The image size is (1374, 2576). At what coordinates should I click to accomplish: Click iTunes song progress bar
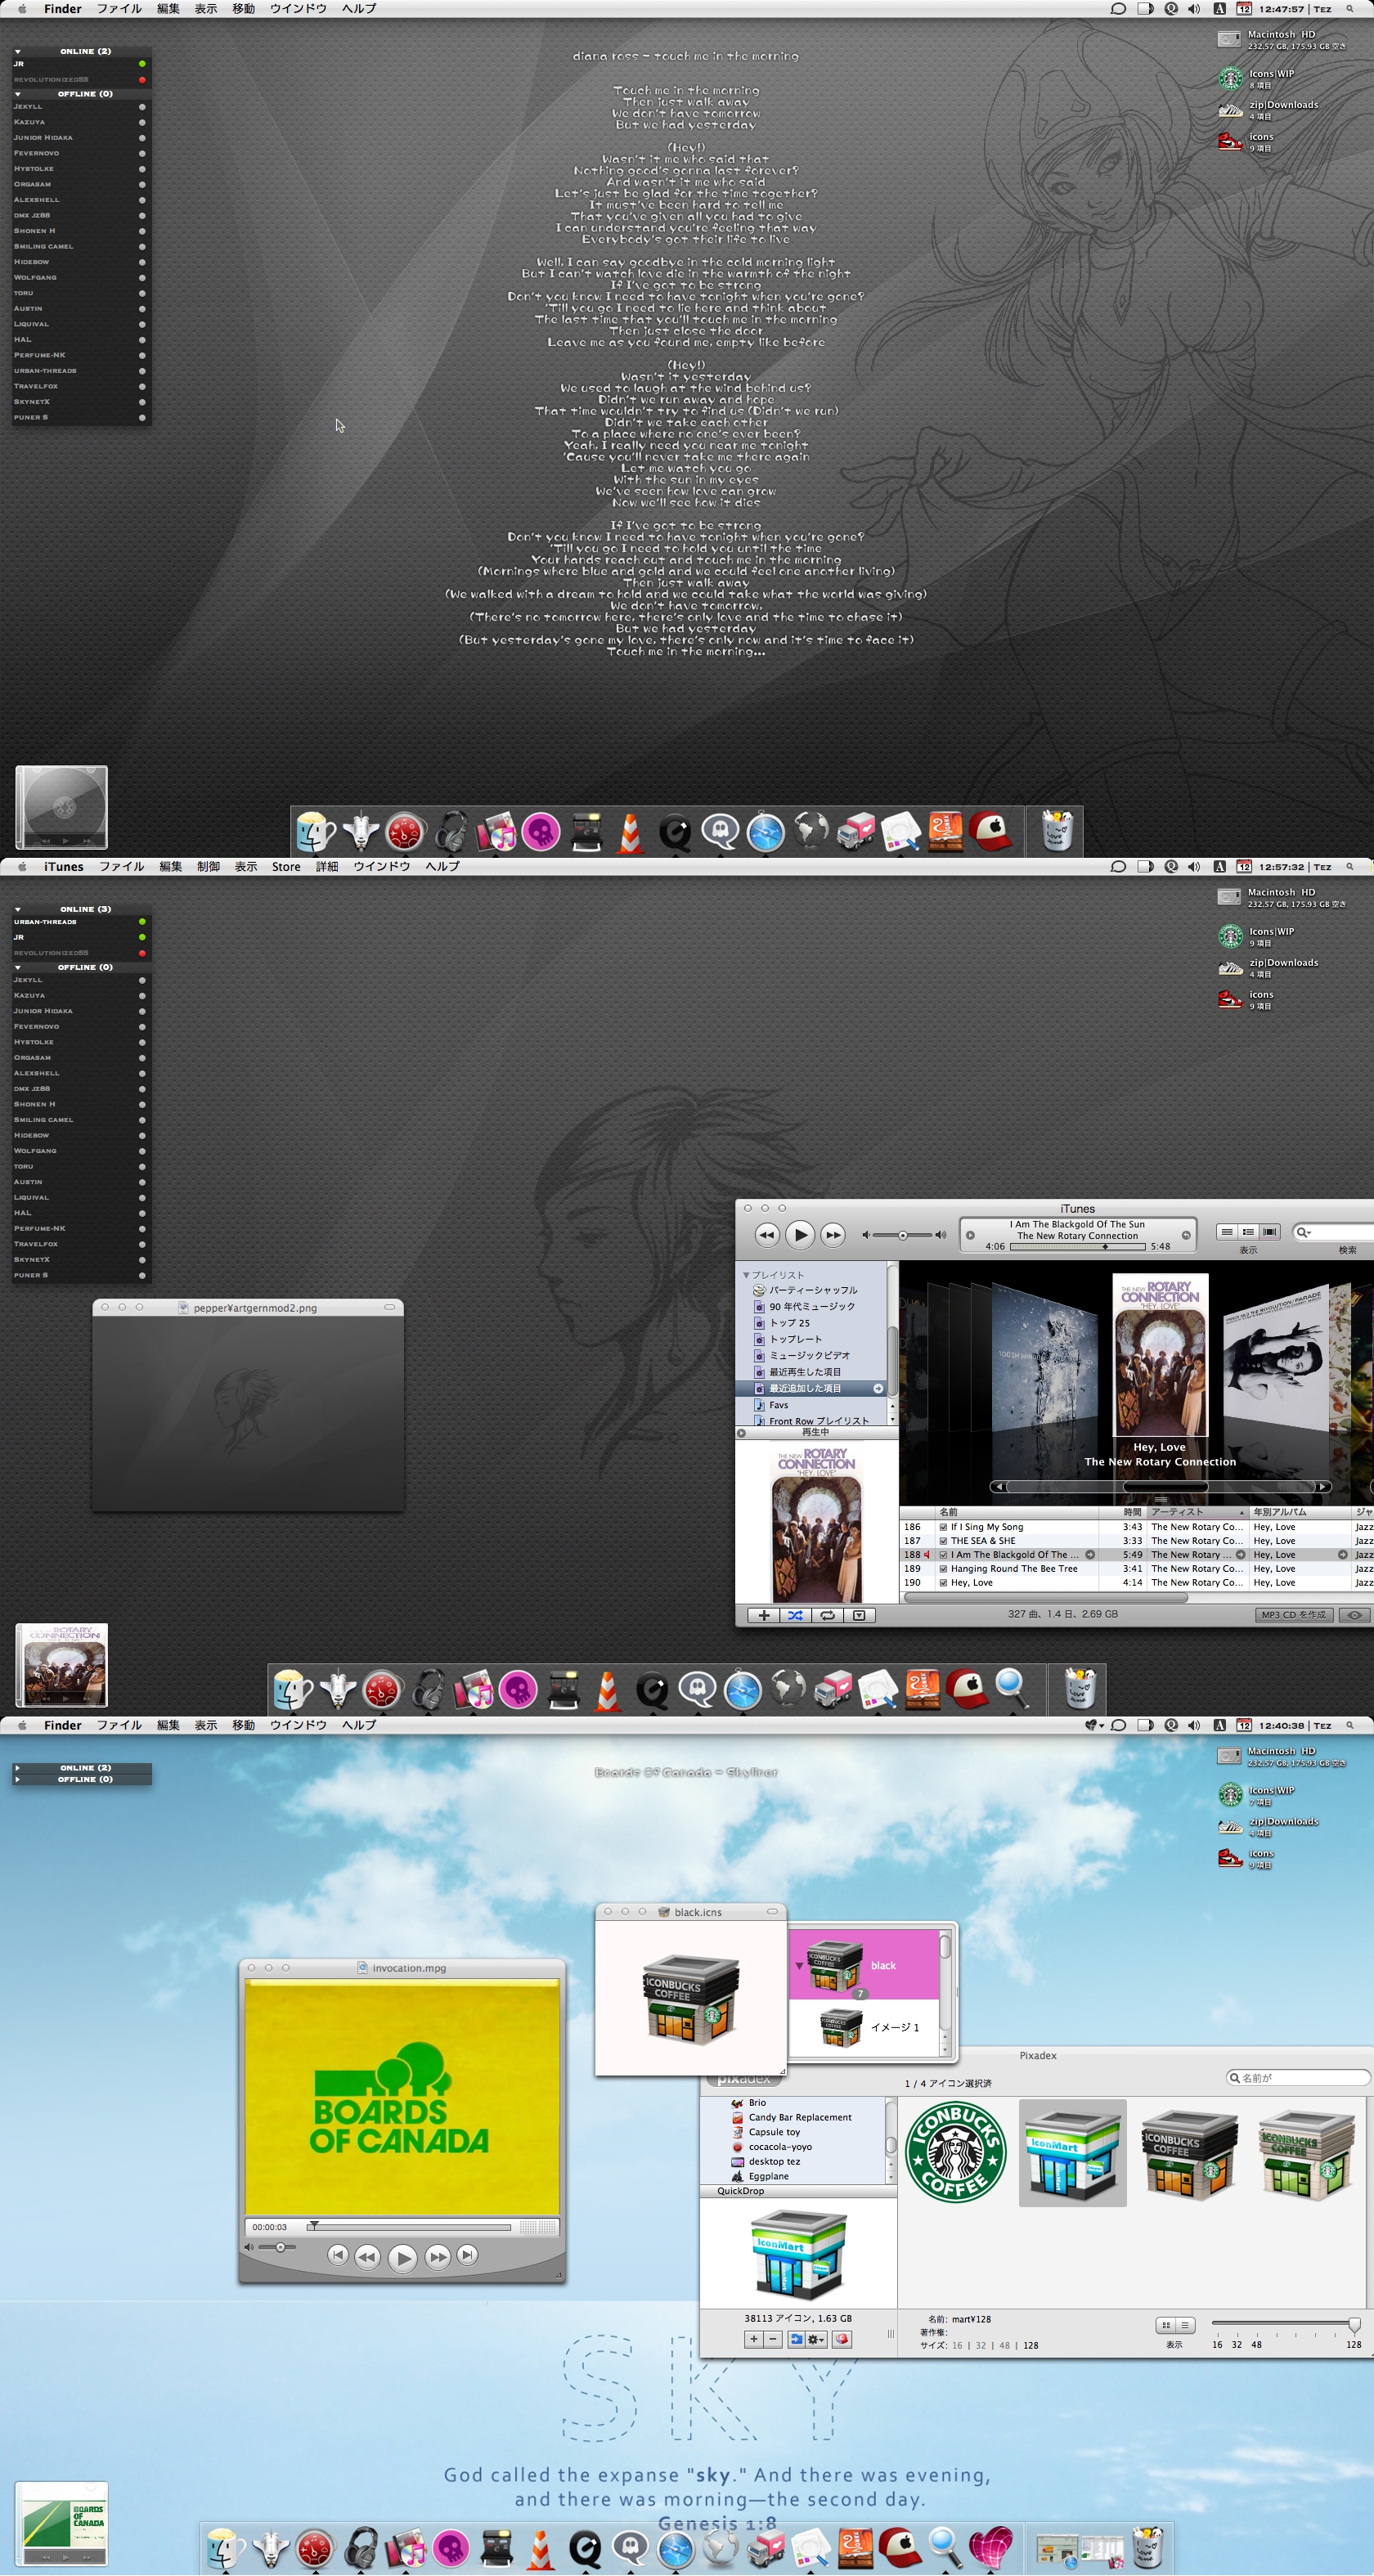(x=1078, y=1247)
